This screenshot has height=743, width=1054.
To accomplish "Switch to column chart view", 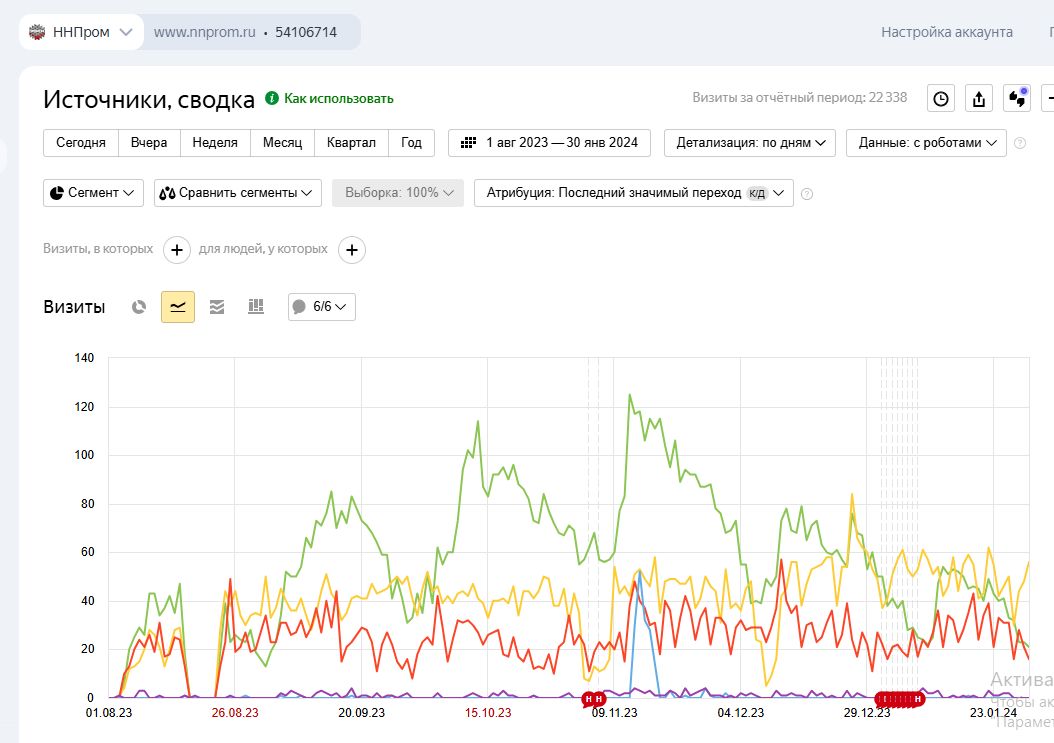I will click(255, 307).
